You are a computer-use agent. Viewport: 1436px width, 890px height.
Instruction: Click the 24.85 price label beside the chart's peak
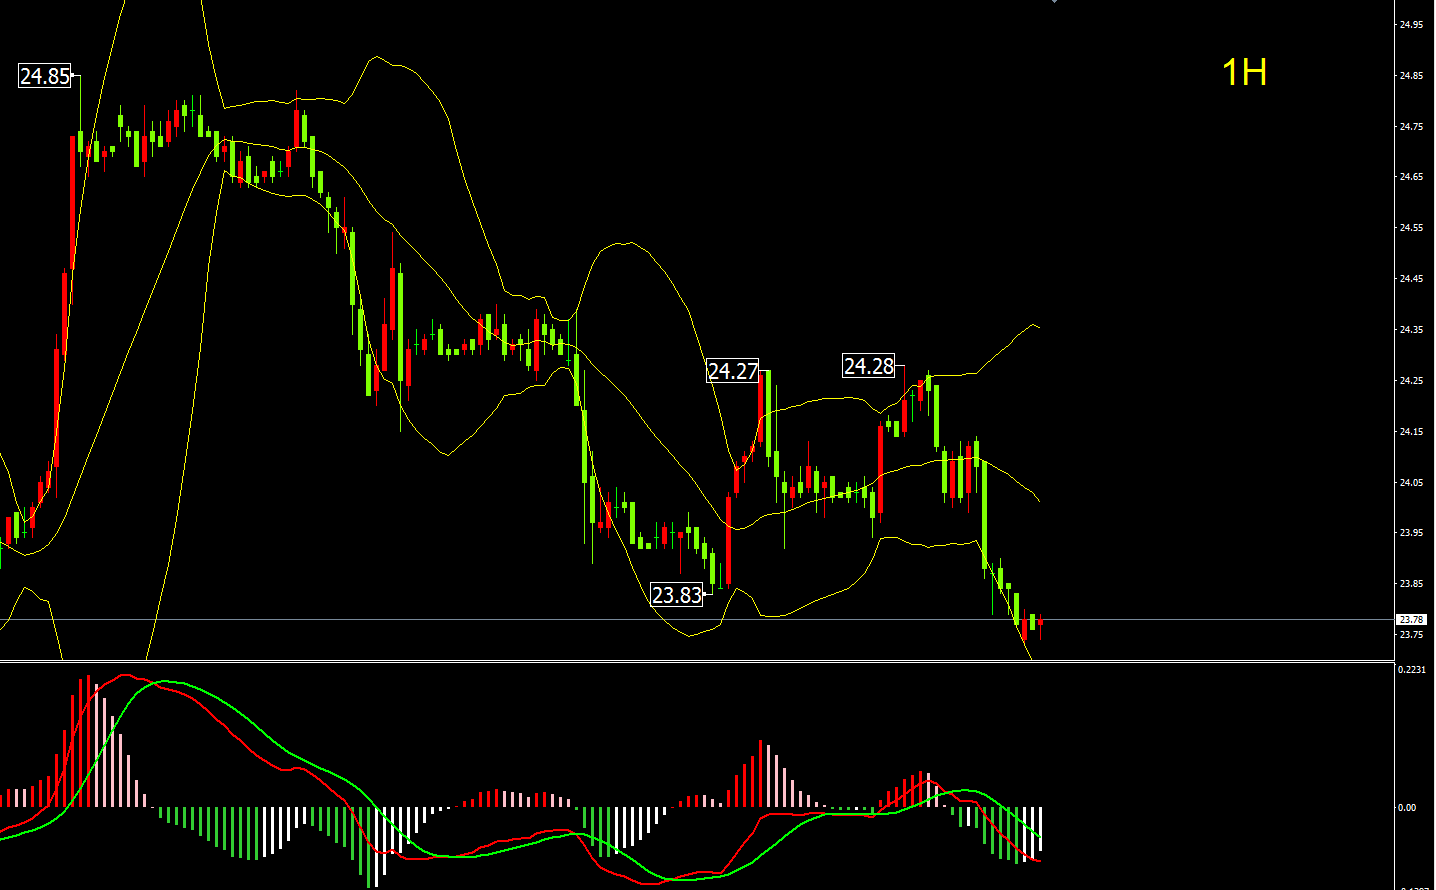45,76
